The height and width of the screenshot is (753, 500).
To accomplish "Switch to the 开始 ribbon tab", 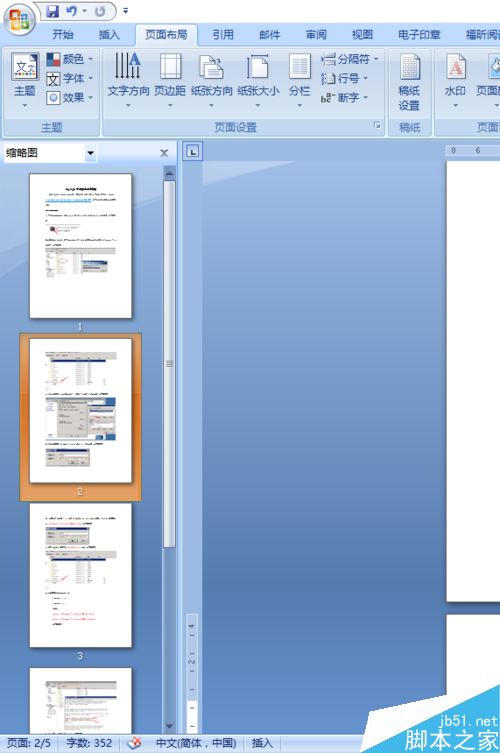I will coord(63,35).
